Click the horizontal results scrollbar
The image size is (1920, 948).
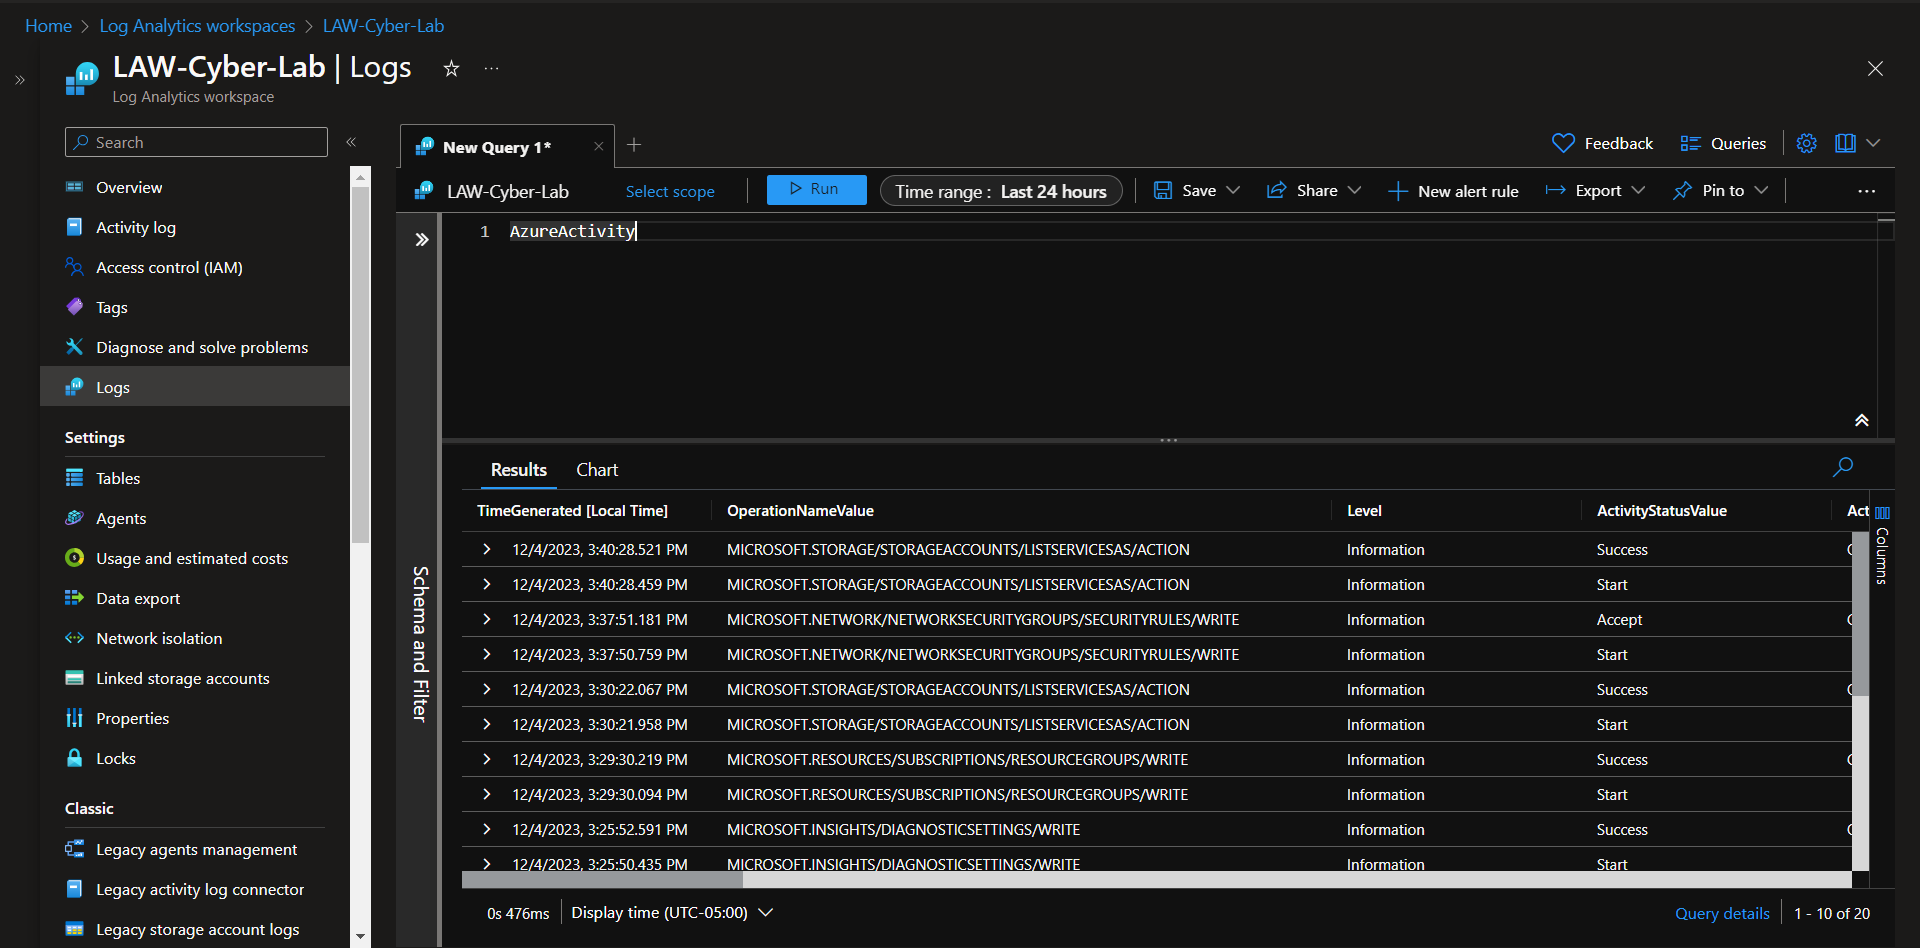point(602,880)
